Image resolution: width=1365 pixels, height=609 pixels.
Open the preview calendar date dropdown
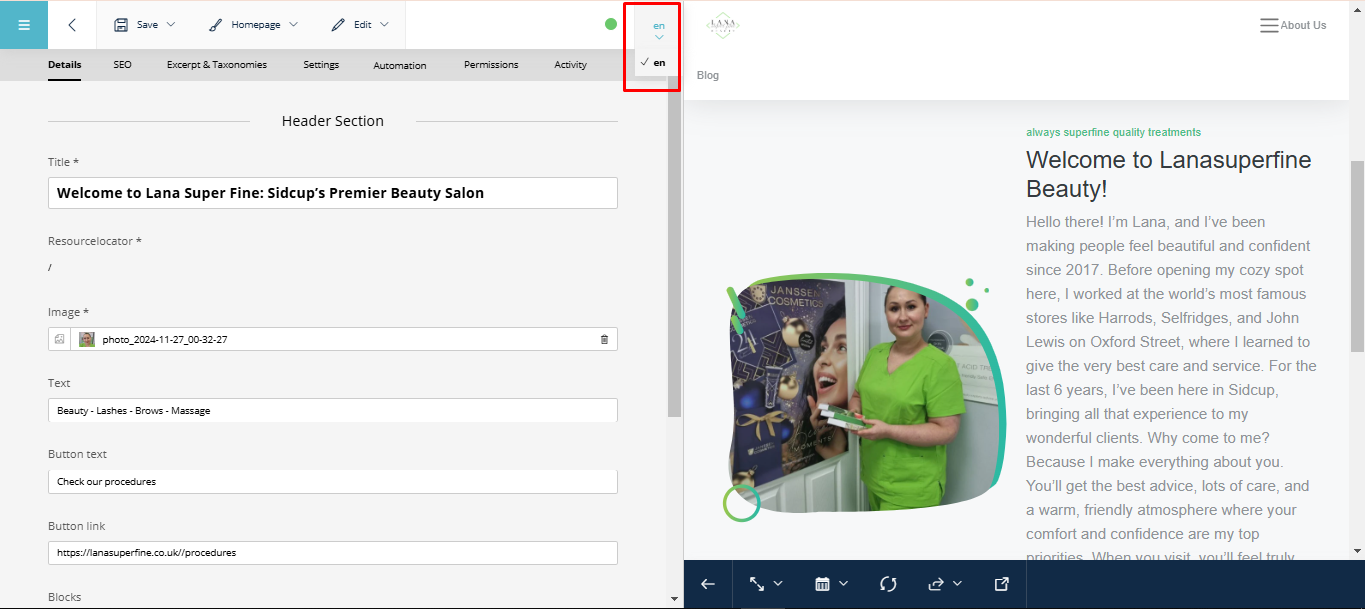[831, 584]
